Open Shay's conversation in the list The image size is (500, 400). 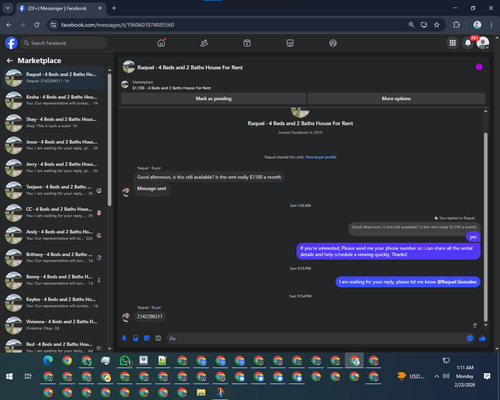point(54,122)
